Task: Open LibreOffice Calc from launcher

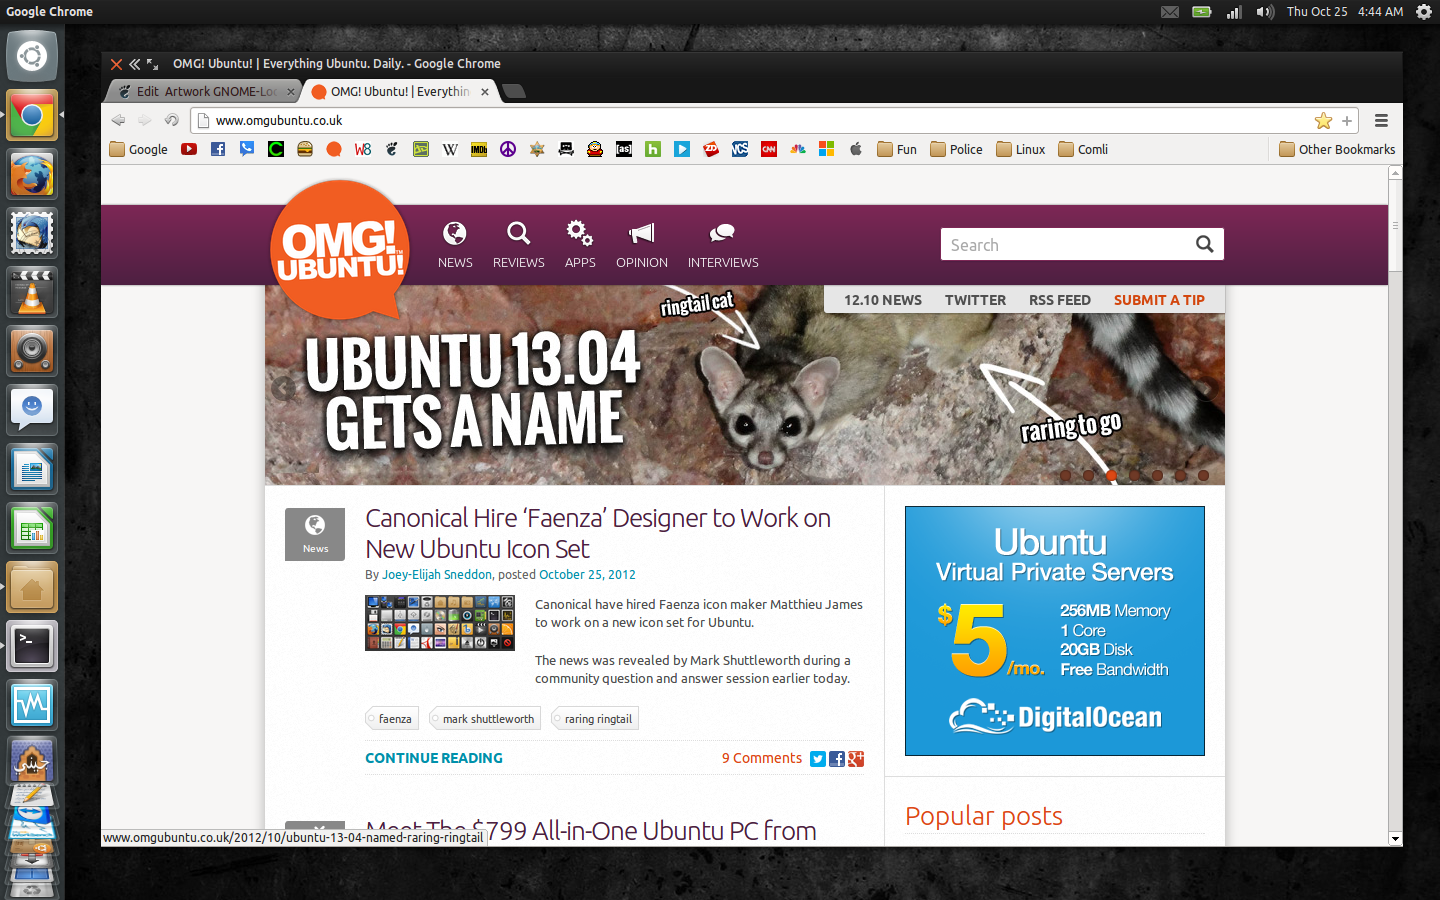Action: click(32, 528)
